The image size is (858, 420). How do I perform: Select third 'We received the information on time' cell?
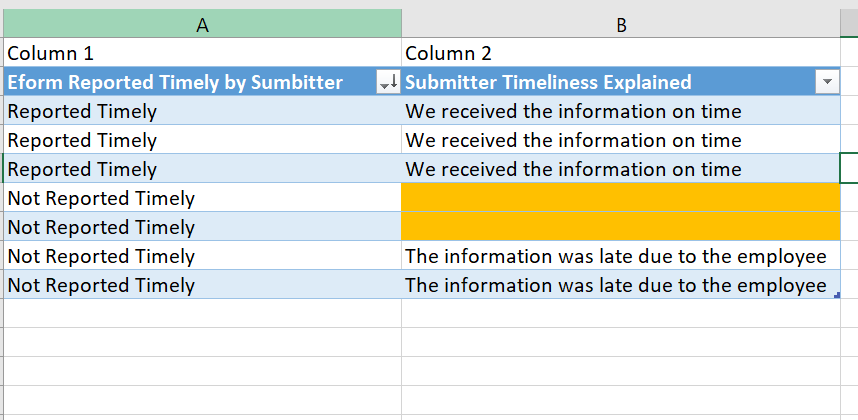621,169
